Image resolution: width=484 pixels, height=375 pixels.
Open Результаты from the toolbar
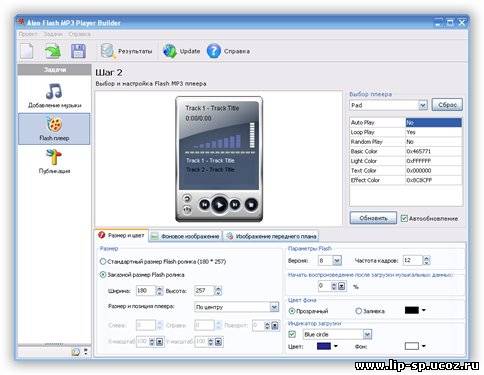click(x=127, y=51)
